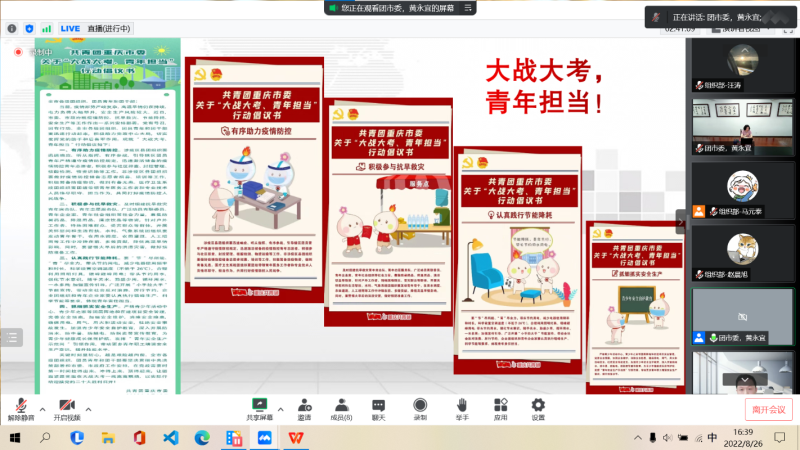
Task: Open speaker view layout dropdown
Action: pos(740,30)
